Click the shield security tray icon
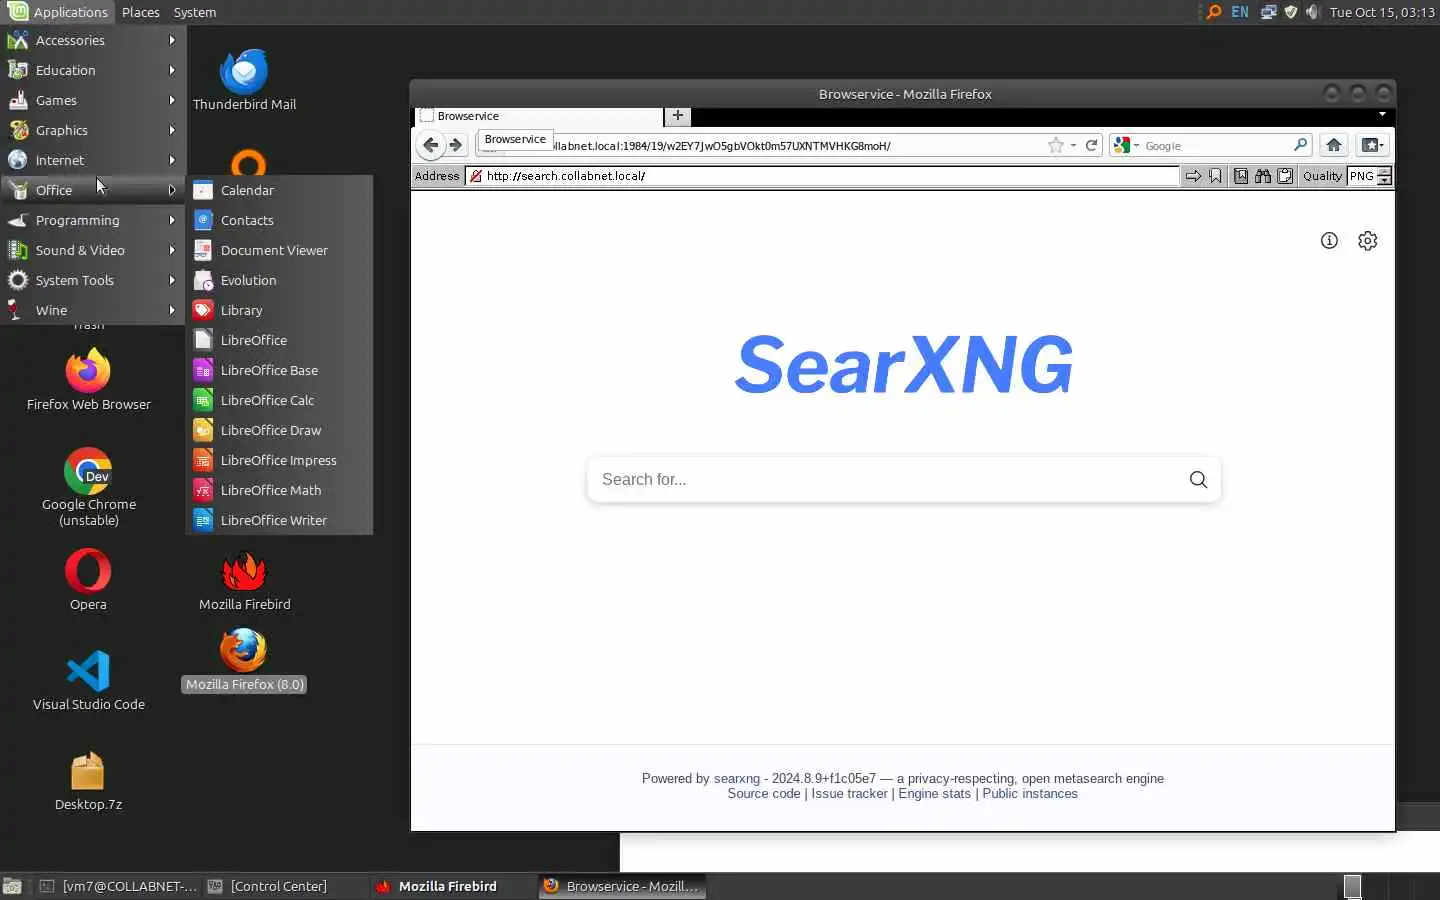Screen dimensions: 1440x900 pyautogui.click(x=1290, y=12)
